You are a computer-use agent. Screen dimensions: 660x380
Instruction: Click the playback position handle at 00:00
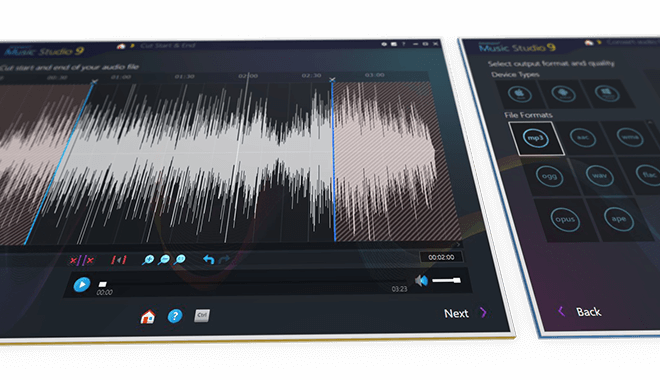point(102,284)
